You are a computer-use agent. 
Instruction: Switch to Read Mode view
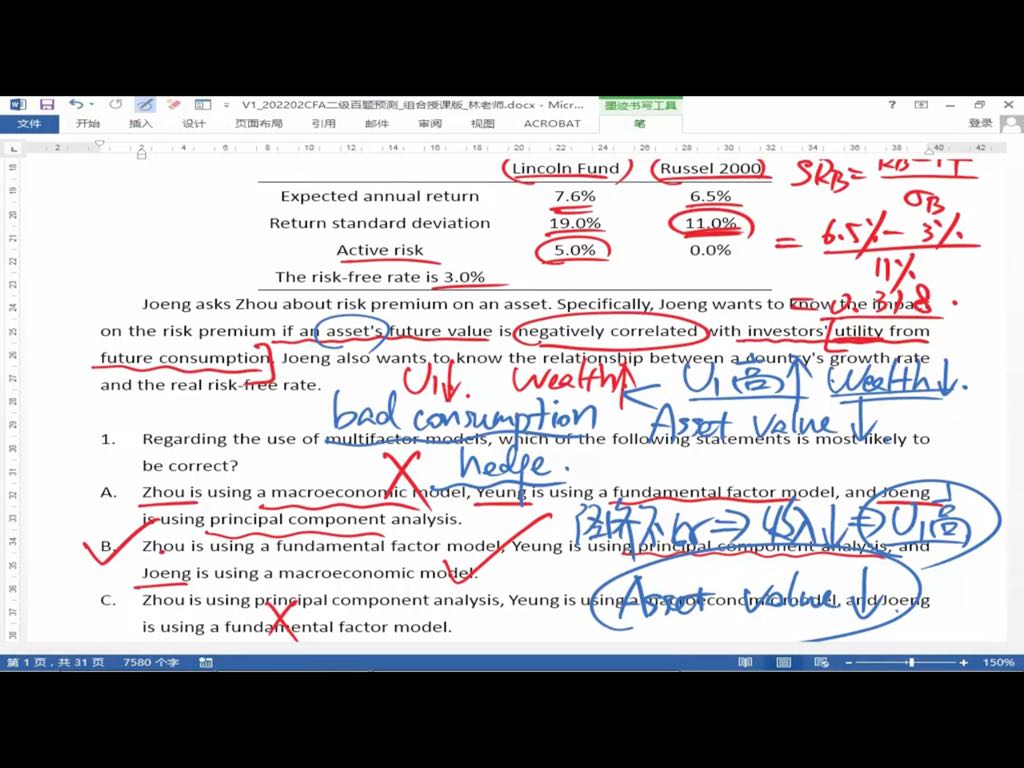745,662
